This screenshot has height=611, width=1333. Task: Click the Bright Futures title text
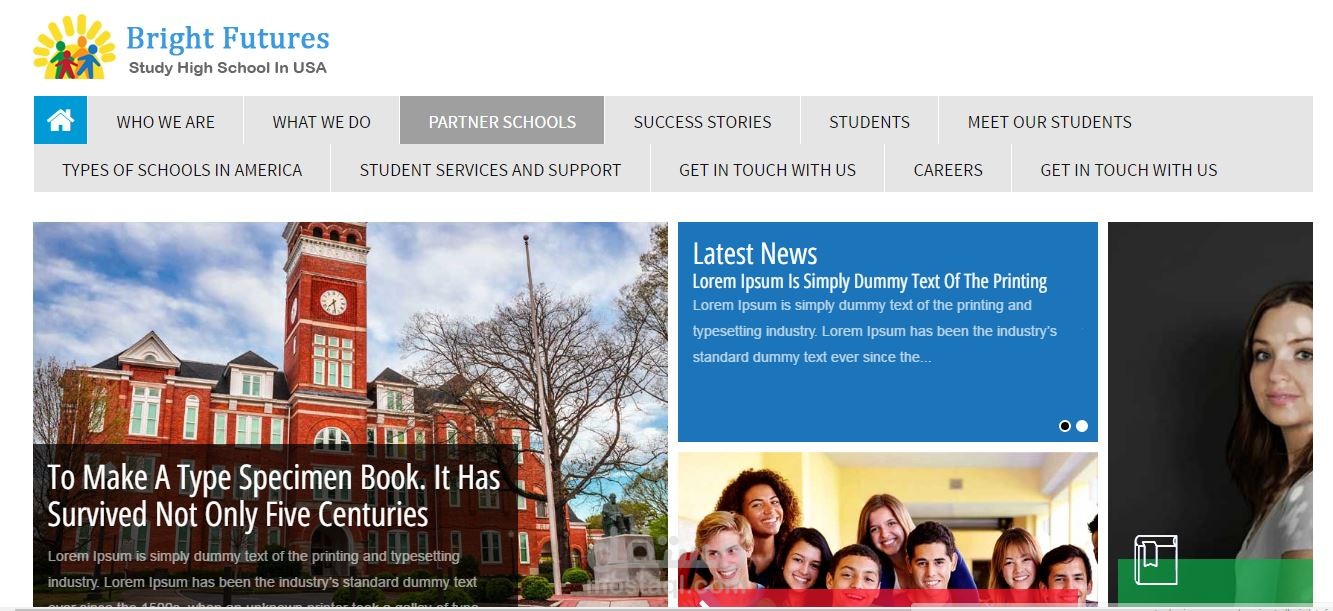click(227, 38)
